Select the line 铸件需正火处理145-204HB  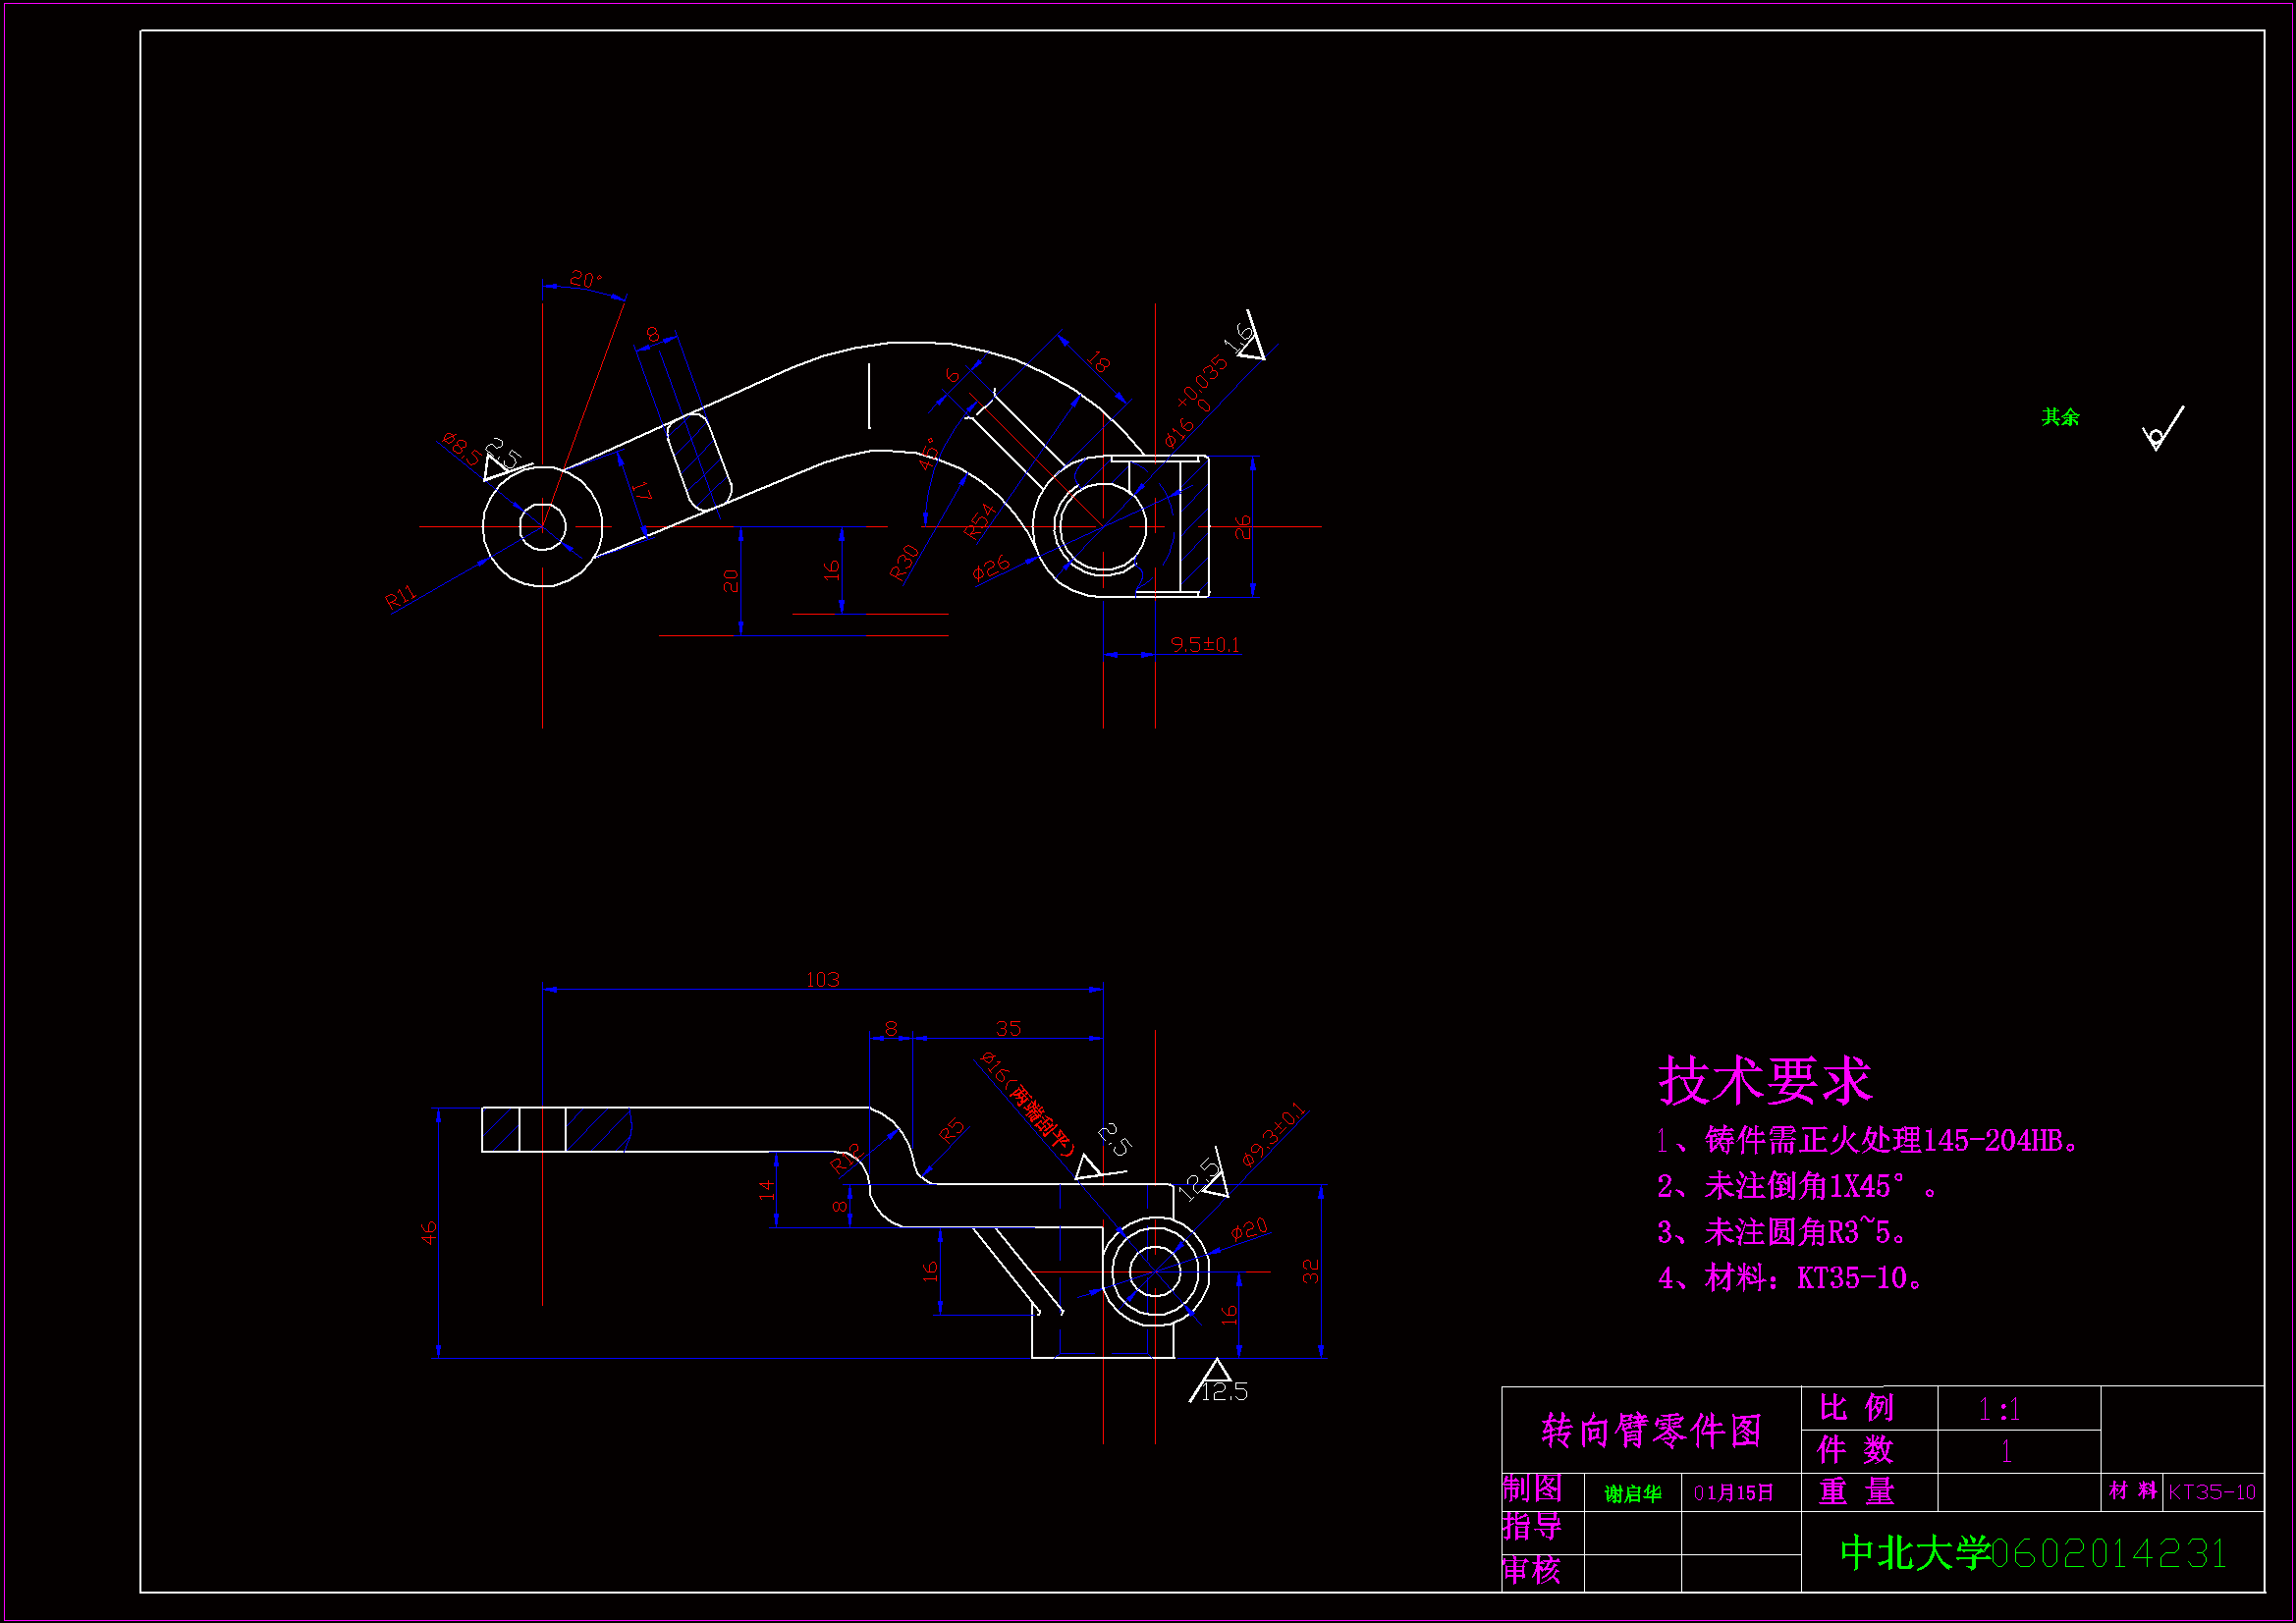pos(1867,1141)
